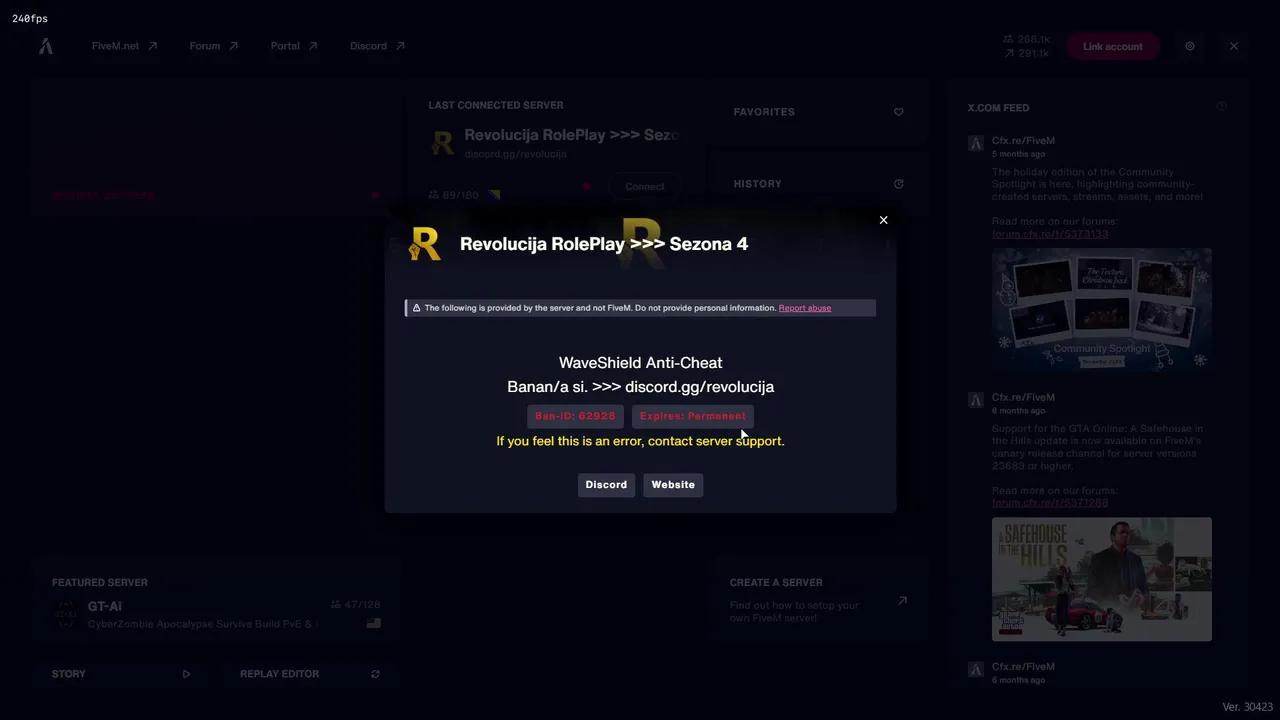Open the Community Spotlight feed image
This screenshot has height=720, width=1280.
1101,309
